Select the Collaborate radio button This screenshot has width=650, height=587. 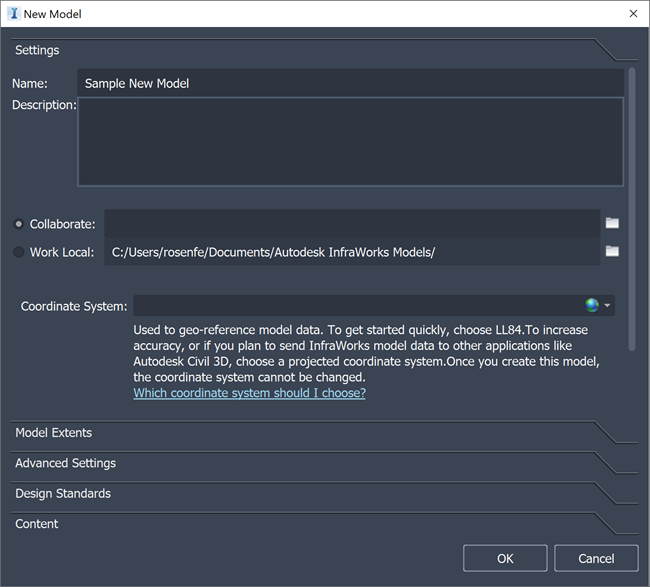pos(18,224)
